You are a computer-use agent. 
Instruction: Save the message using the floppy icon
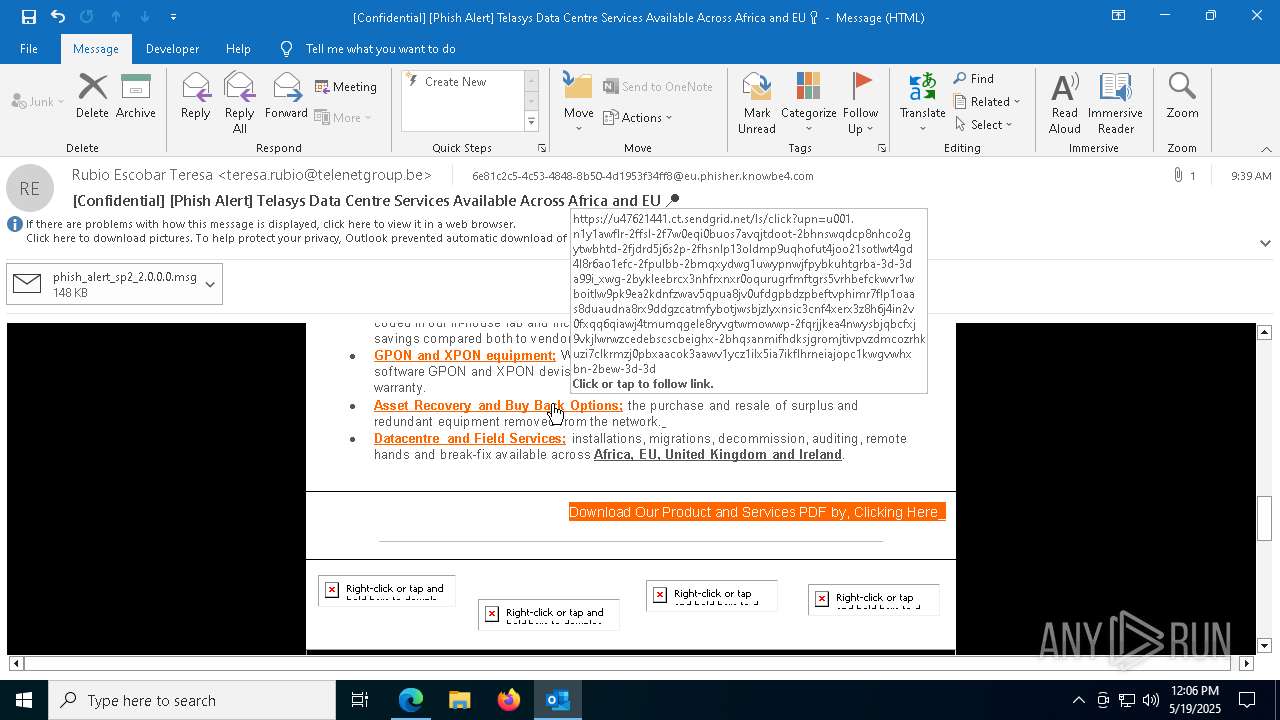28,17
